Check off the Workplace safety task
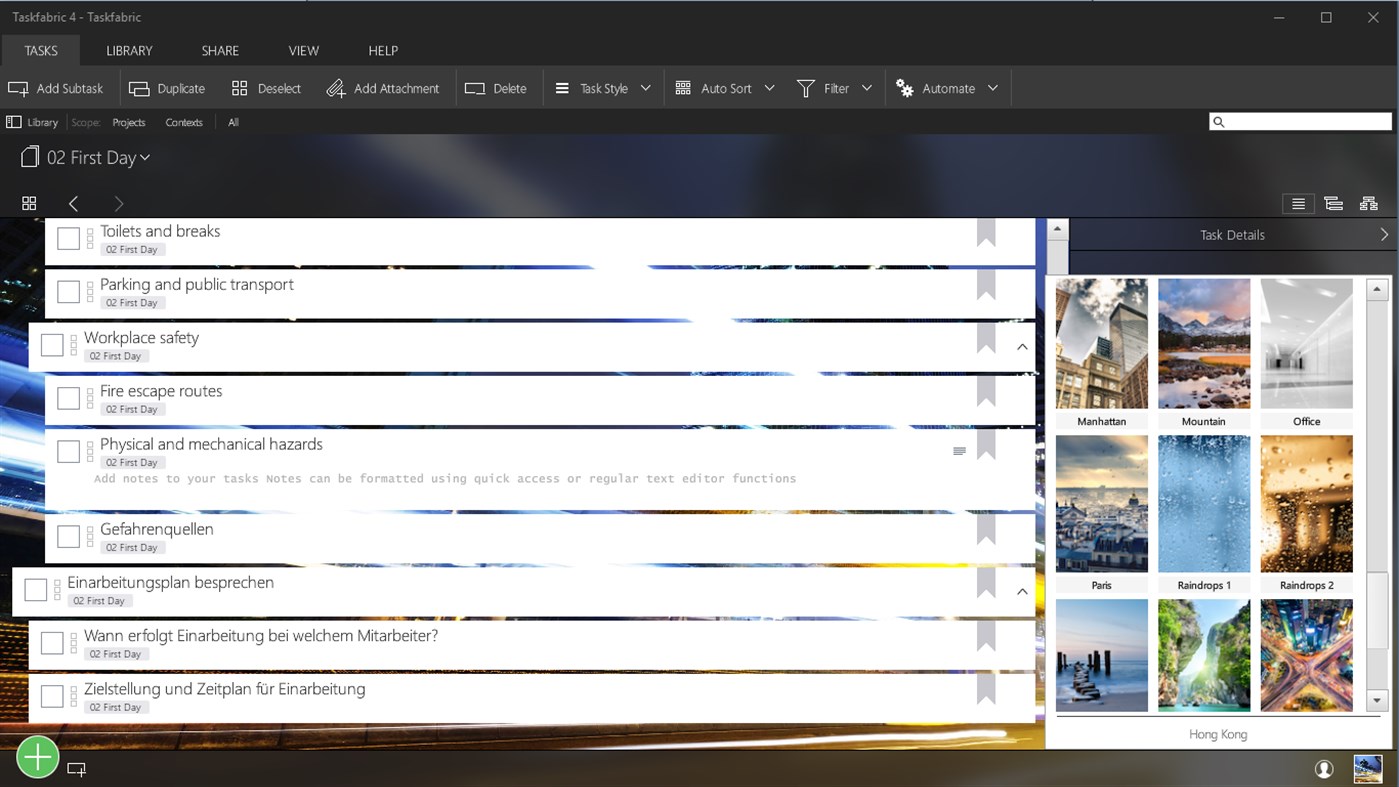Viewport: 1399px width, 787px height. point(53,344)
